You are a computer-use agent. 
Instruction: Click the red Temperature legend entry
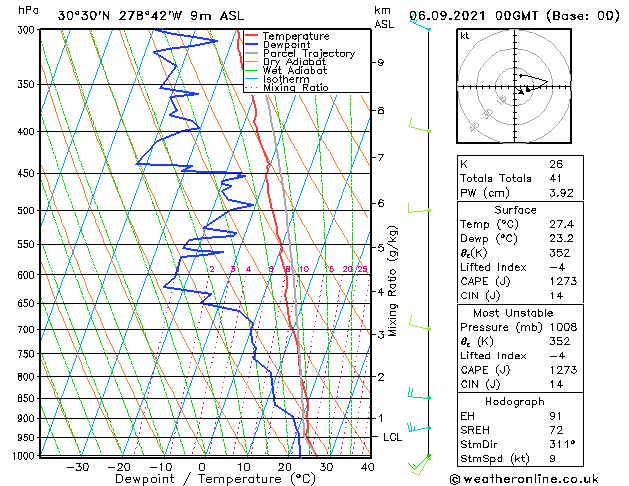tap(296, 36)
